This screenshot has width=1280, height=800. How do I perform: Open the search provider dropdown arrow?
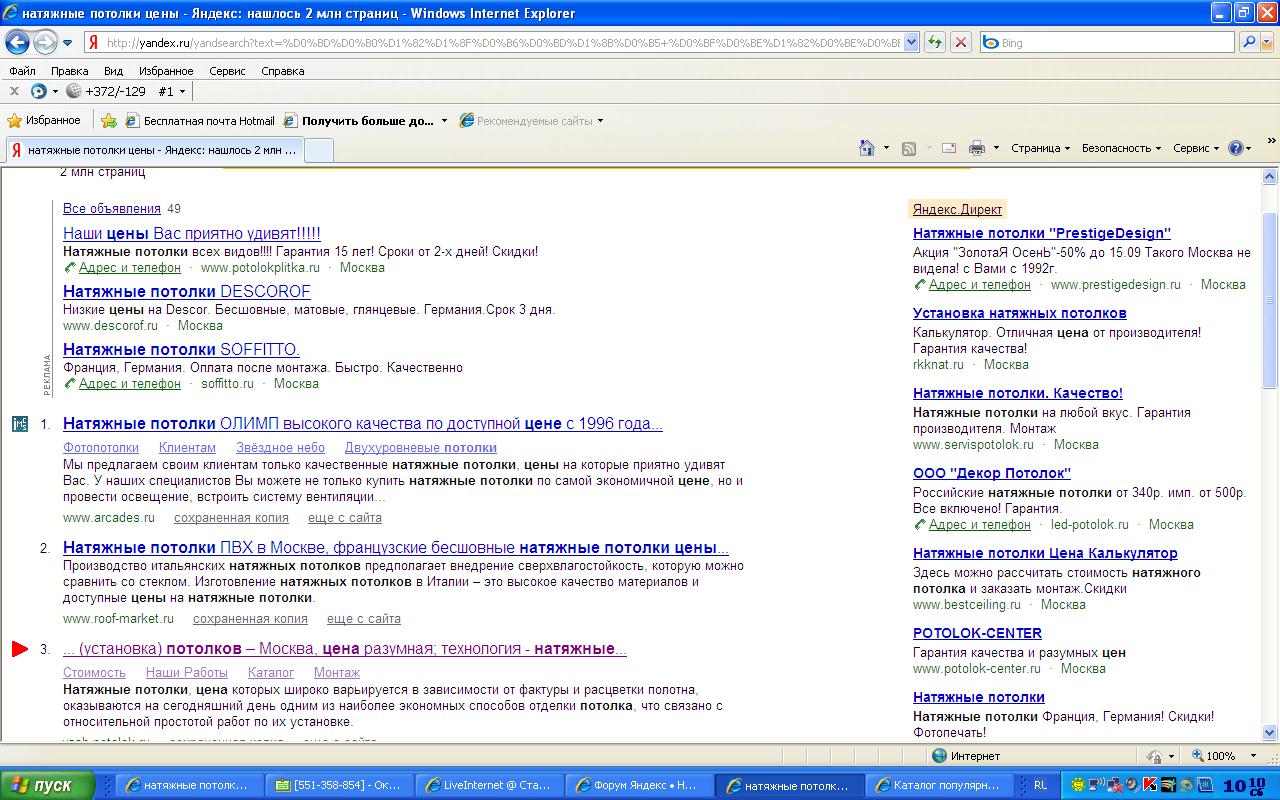(x=1267, y=43)
